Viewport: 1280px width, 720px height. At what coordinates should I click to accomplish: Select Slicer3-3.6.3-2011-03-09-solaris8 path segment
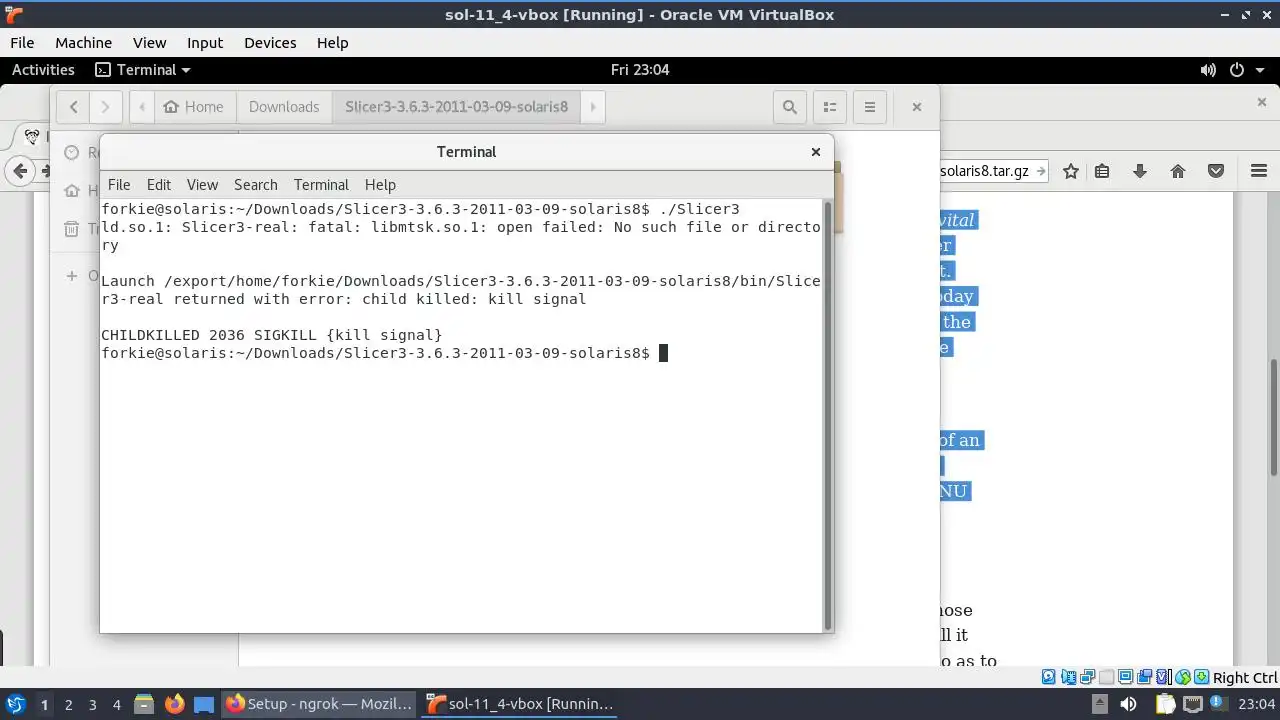456,107
